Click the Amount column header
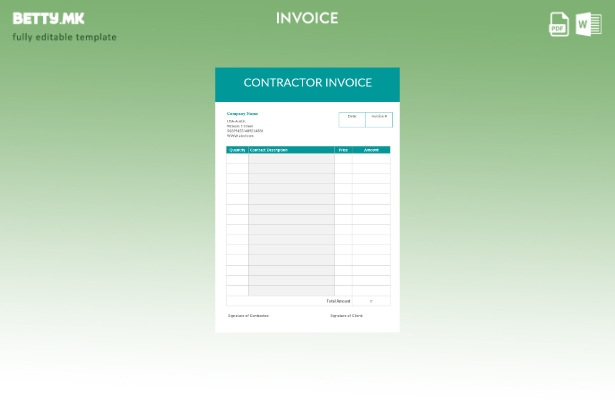 point(371,150)
